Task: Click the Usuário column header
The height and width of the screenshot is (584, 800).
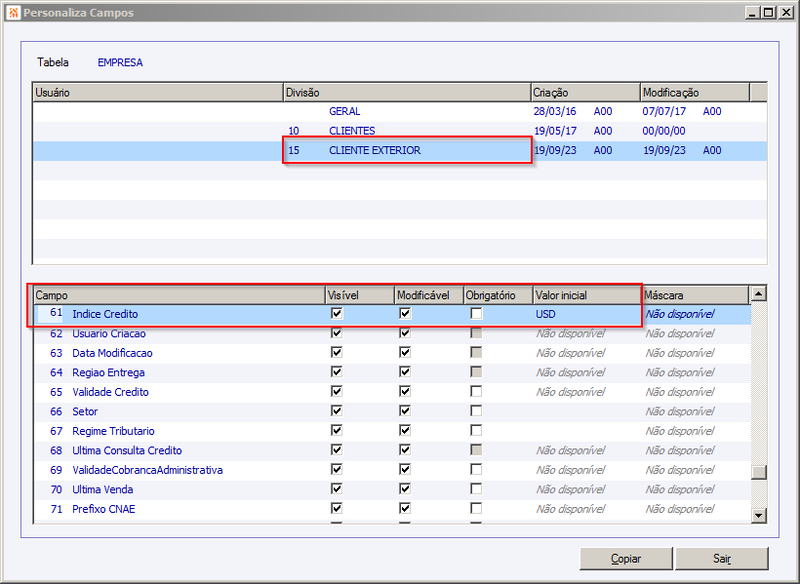Action: (x=158, y=92)
